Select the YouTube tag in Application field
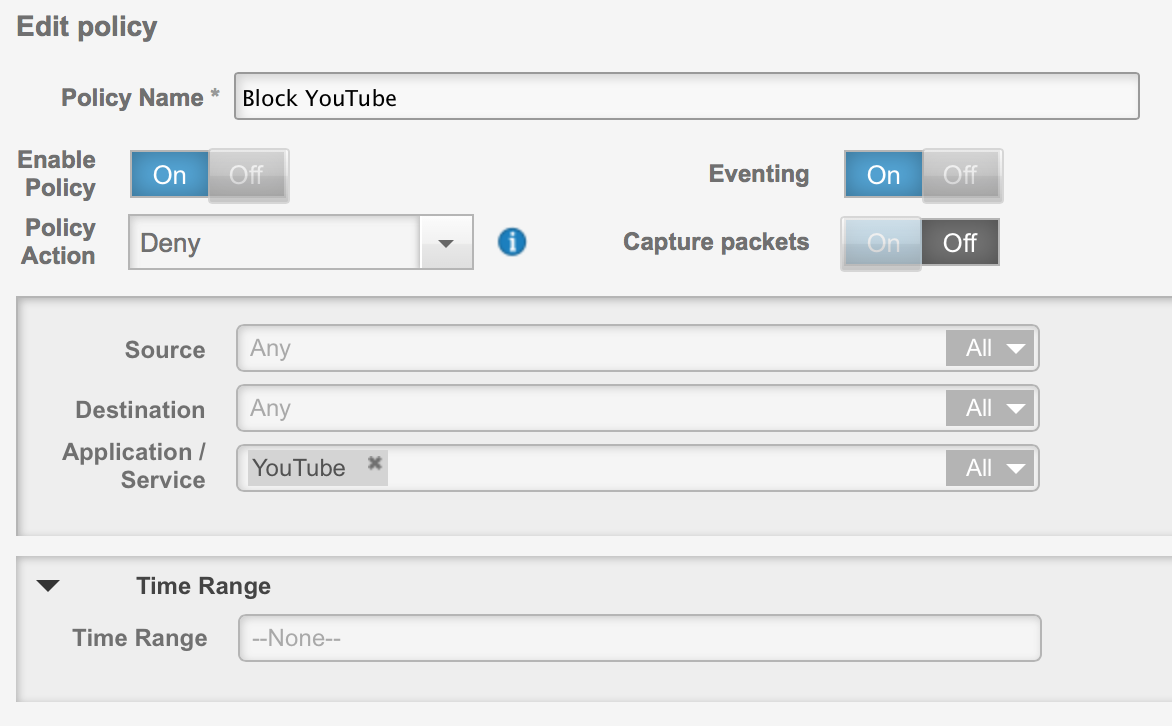Image resolution: width=1172 pixels, height=726 pixels. click(299, 468)
